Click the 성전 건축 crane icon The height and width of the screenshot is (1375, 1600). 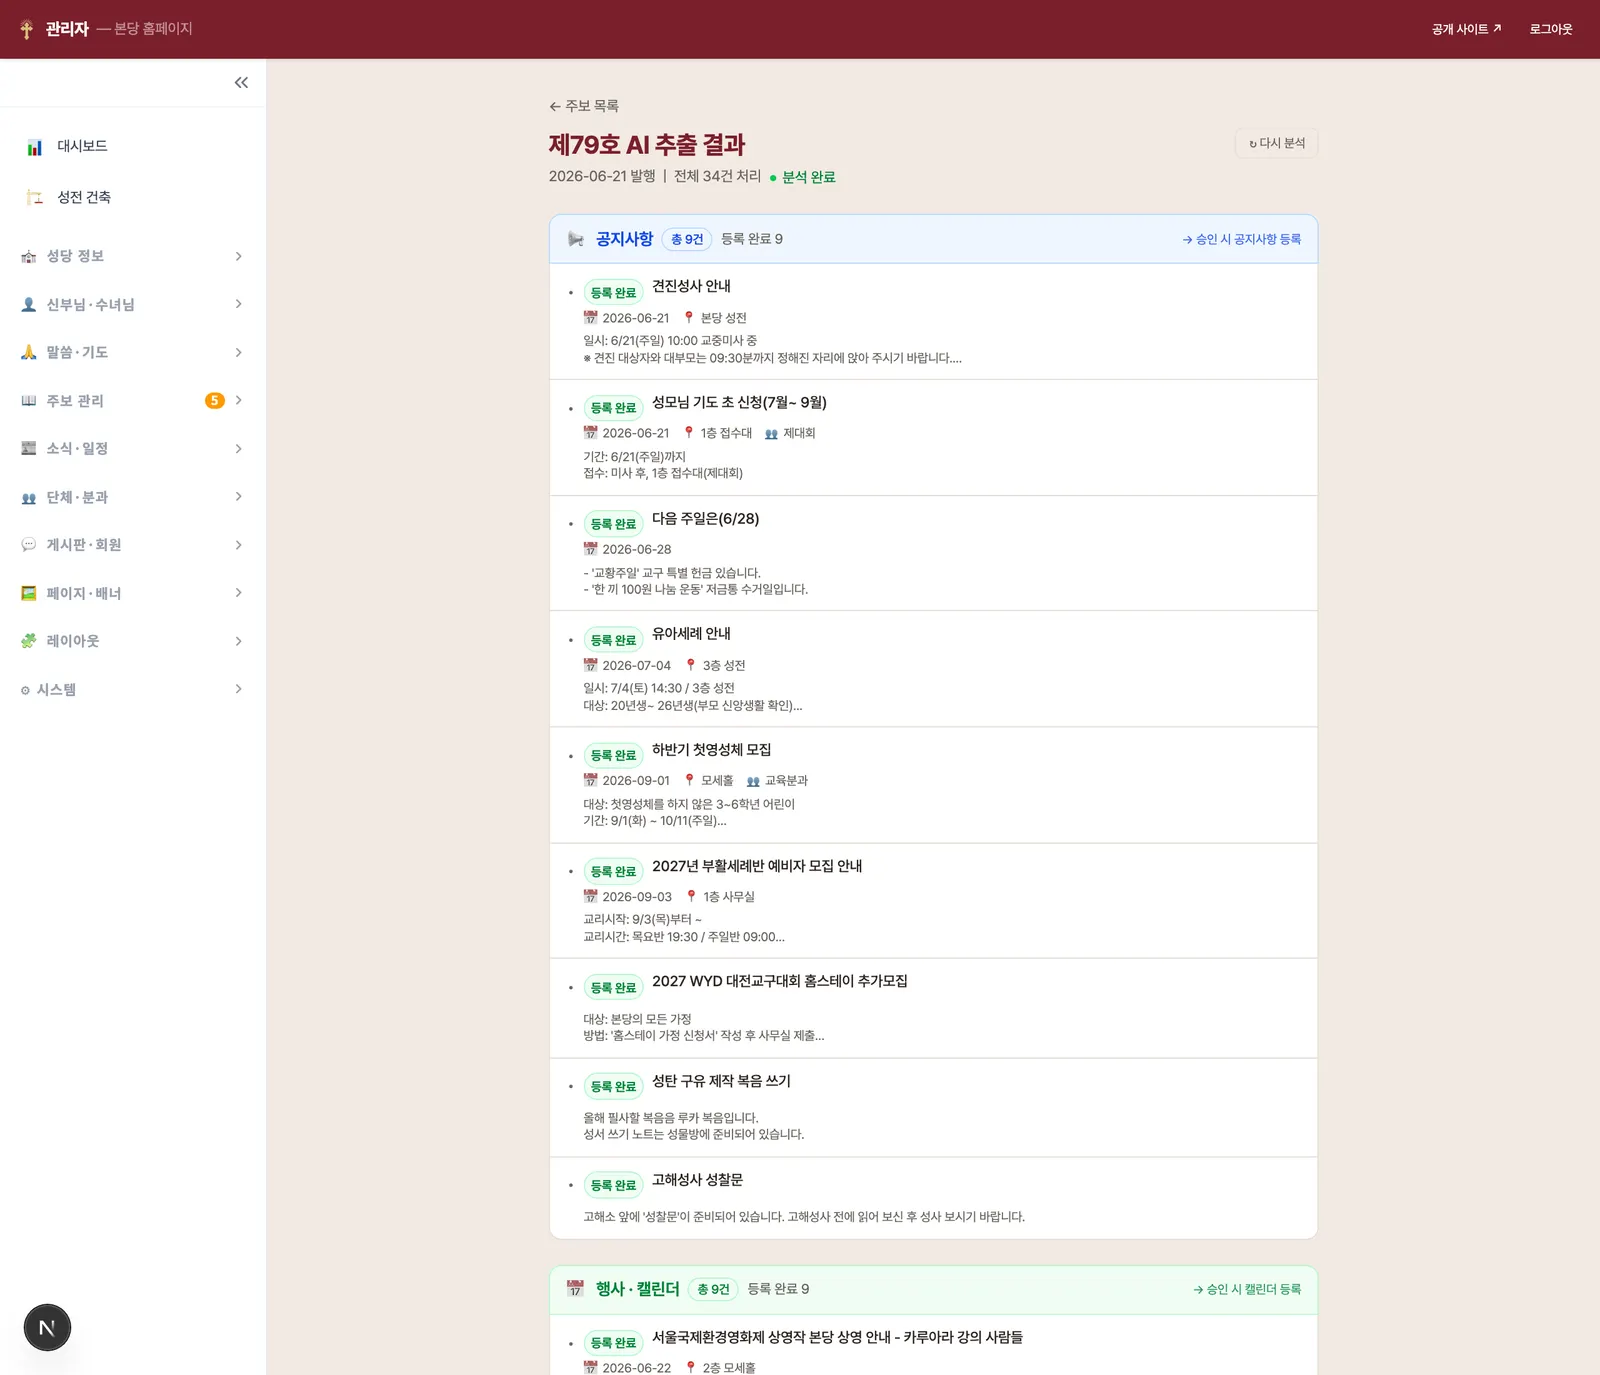click(35, 197)
